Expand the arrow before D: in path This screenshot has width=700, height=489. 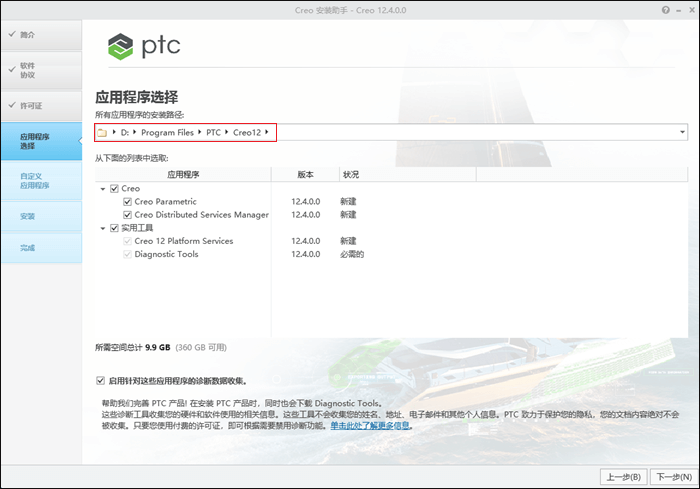pos(114,132)
